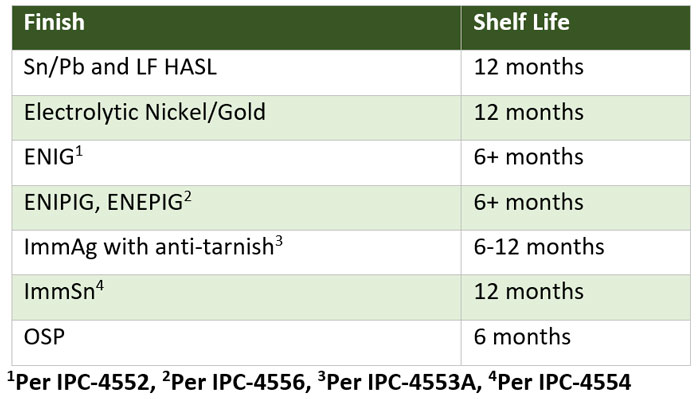Select the ImmSn finish cell

(236, 297)
